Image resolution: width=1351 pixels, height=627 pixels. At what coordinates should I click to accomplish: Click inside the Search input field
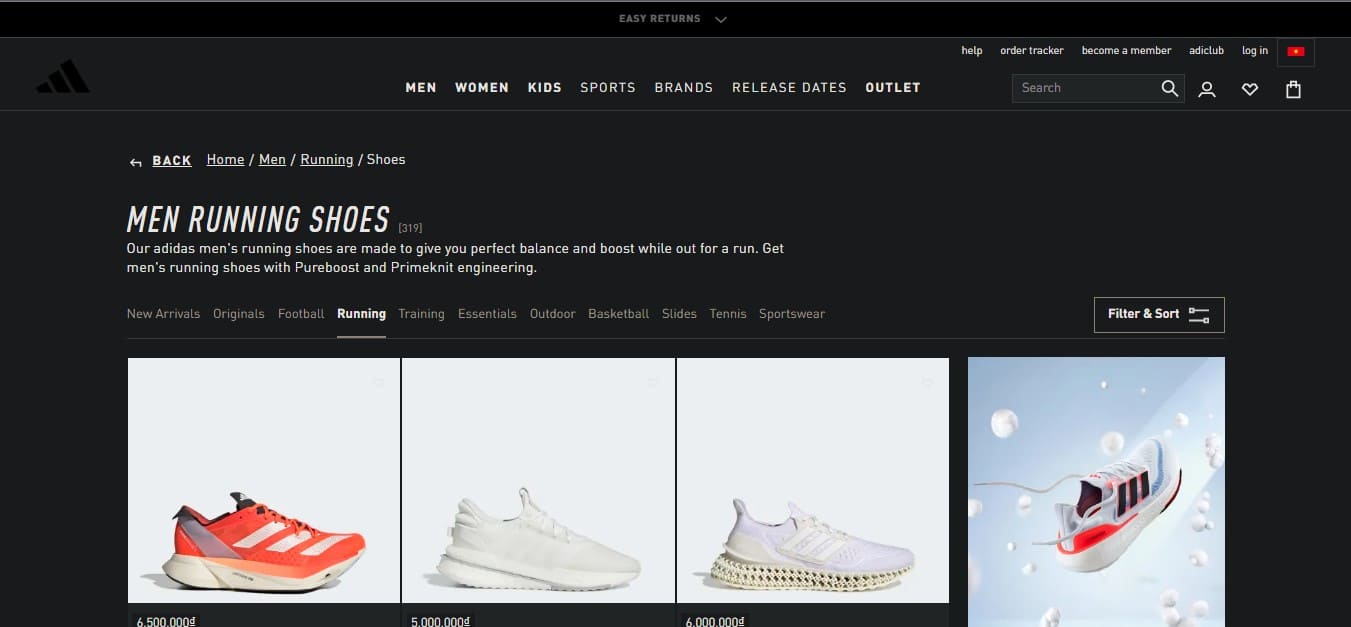[x=1085, y=88]
